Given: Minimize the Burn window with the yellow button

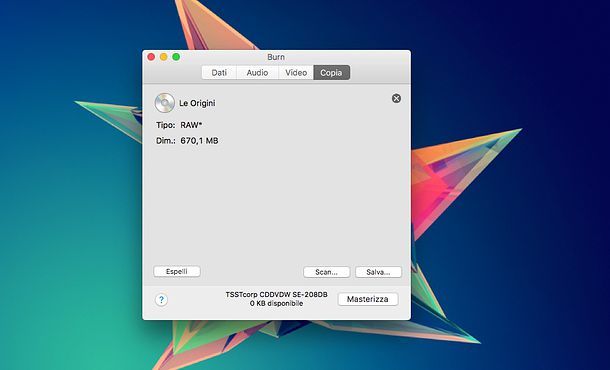Looking at the screenshot, I should (163, 57).
